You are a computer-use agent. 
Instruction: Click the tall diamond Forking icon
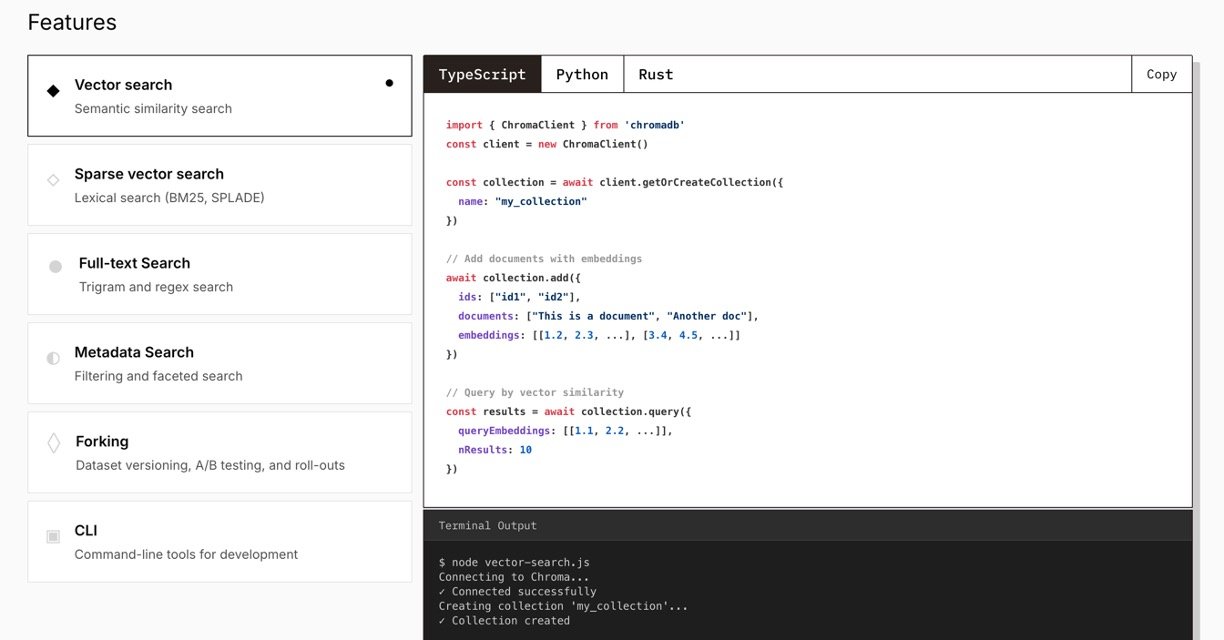(54, 443)
